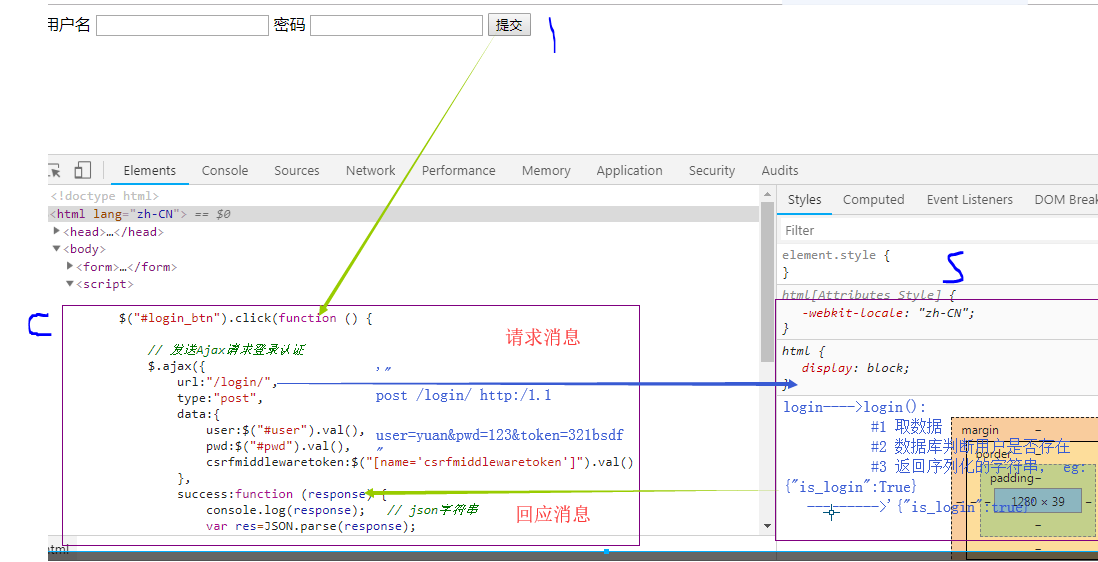Click the box model 1280 × 39 content box
Viewport: 1098px width, 562px height.
click(x=1038, y=501)
